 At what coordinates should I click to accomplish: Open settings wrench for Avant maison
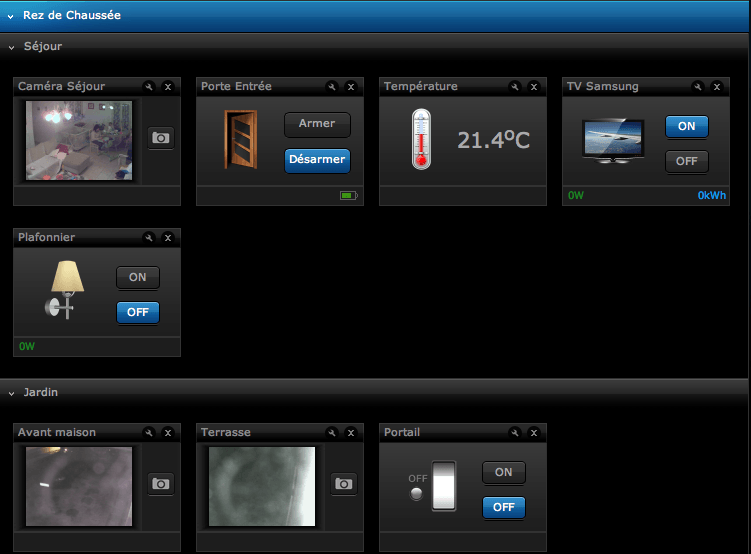[149, 433]
